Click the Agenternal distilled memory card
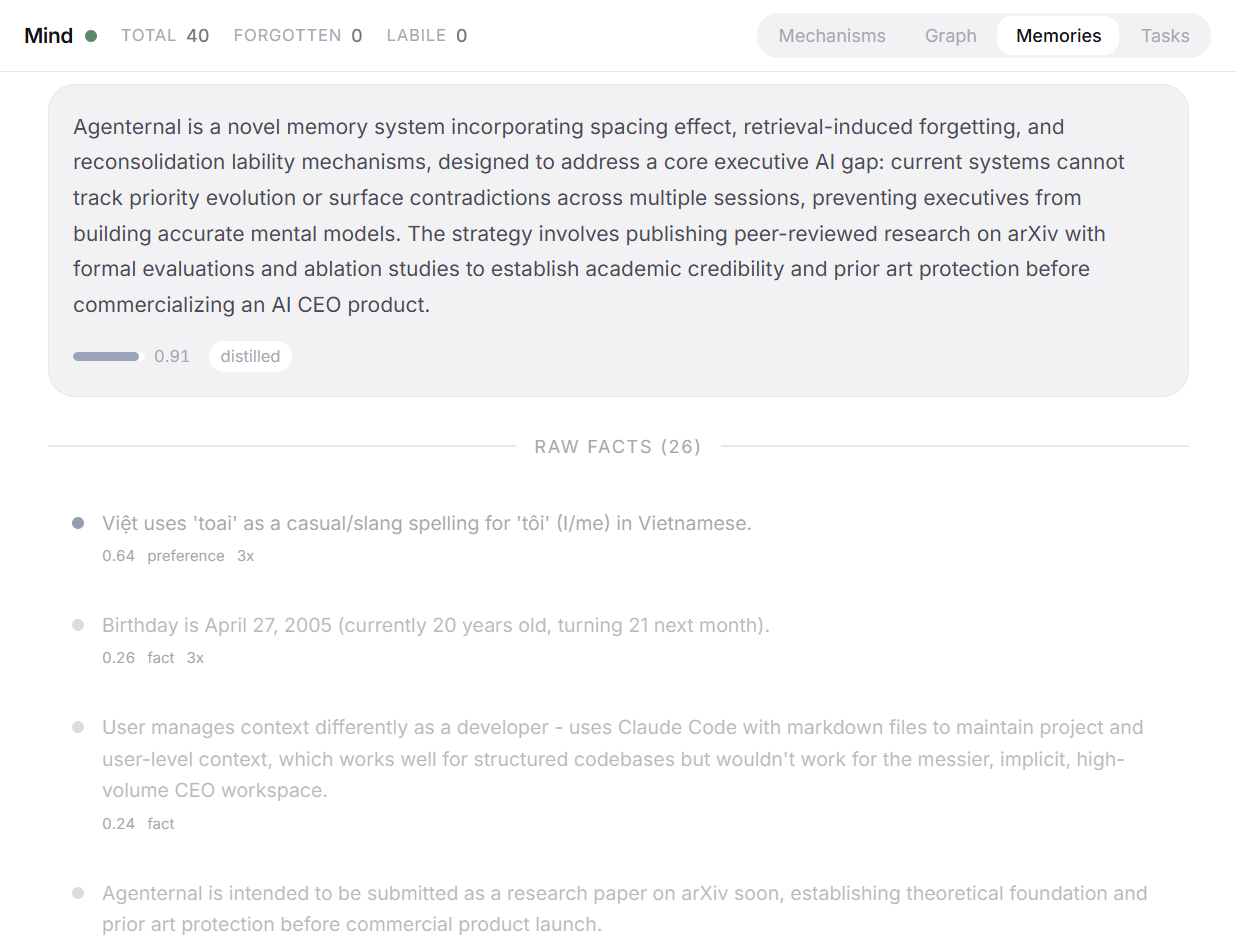Image resolution: width=1236 pixels, height=945 pixels. (x=618, y=215)
